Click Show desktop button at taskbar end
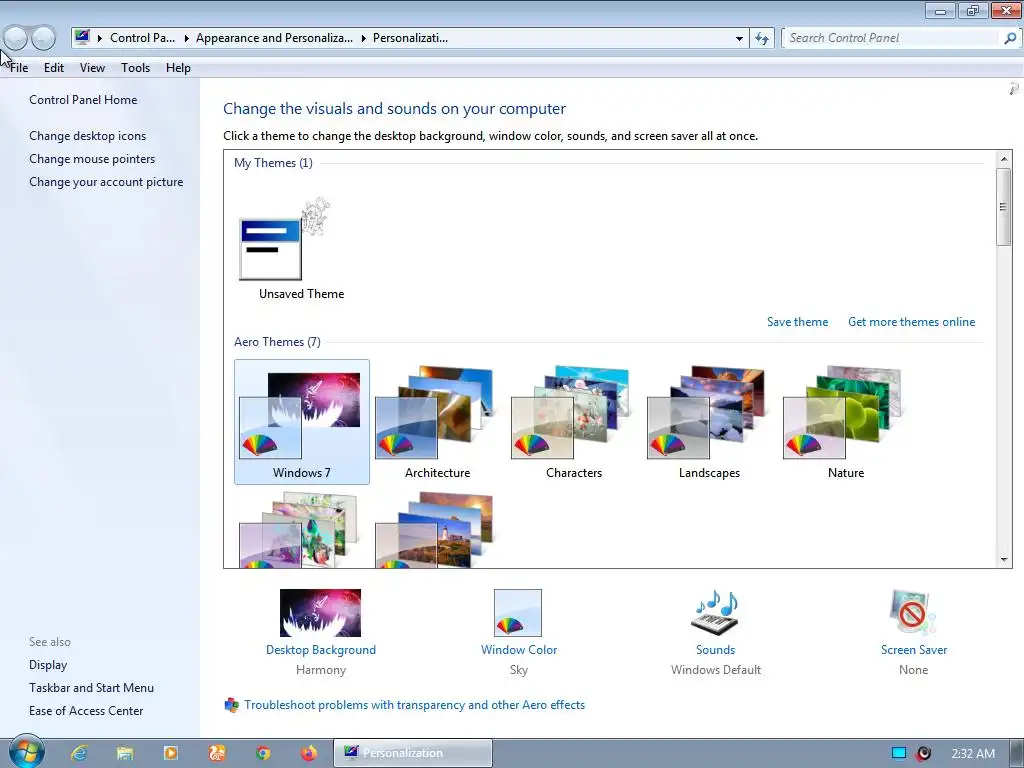This screenshot has height=768, width=1024. (1019, 753)
